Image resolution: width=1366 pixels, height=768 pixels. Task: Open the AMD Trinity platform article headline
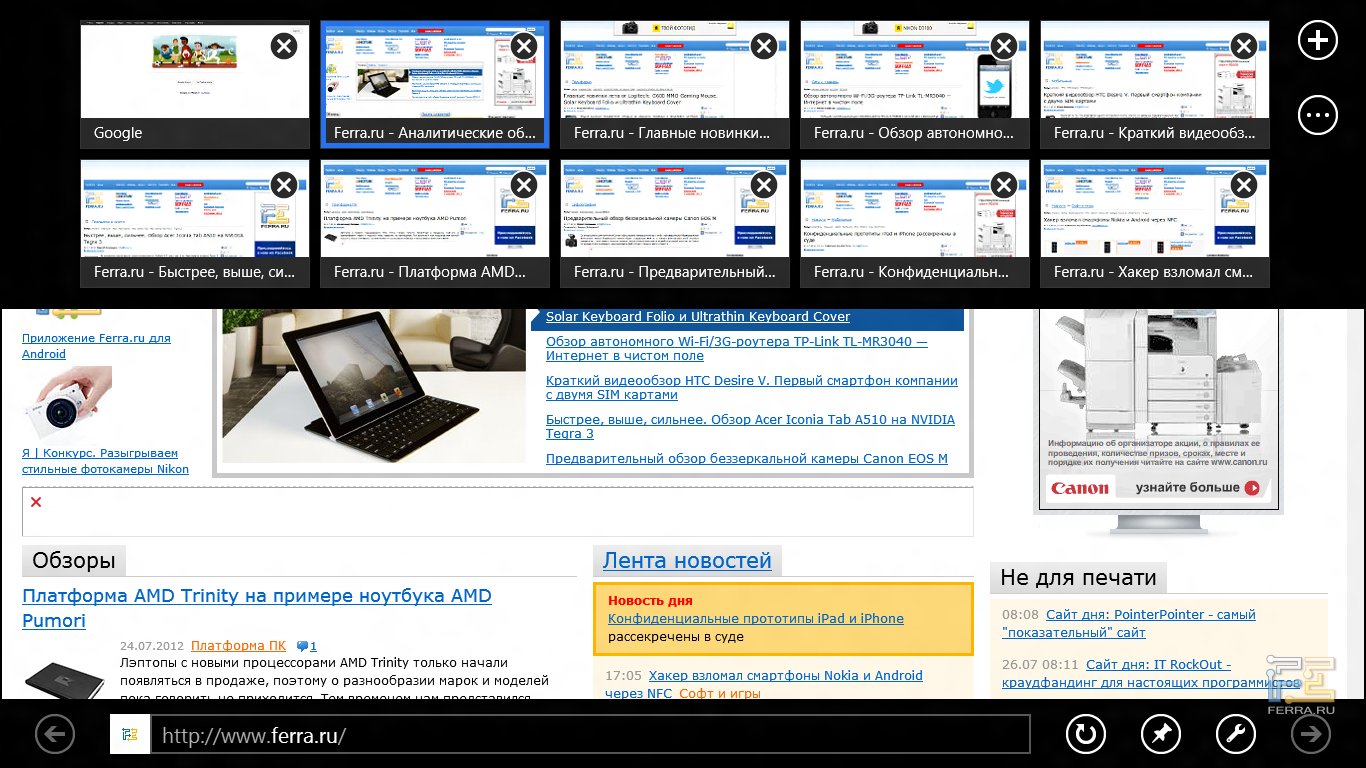click(257, 608)
